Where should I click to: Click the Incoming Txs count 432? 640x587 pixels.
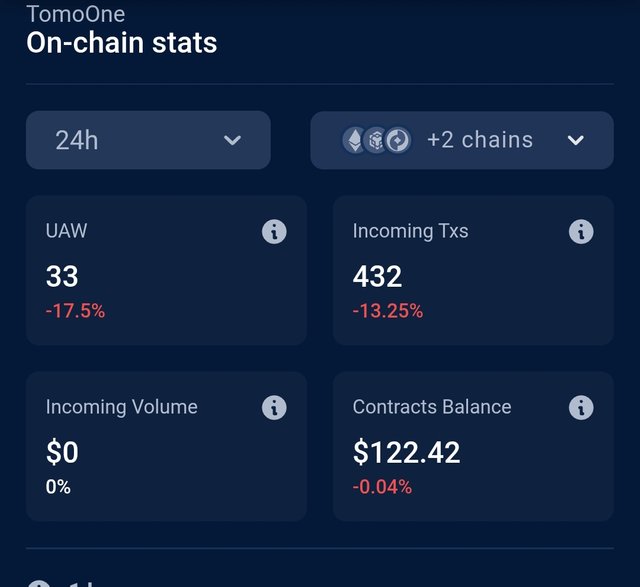click(377, 277)
